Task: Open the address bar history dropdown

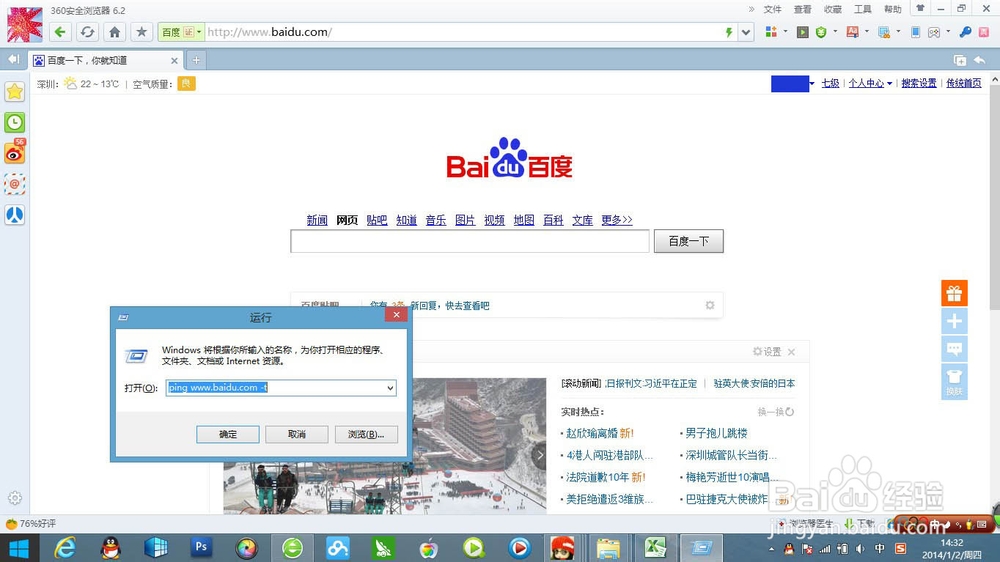Action: point(746,32)
